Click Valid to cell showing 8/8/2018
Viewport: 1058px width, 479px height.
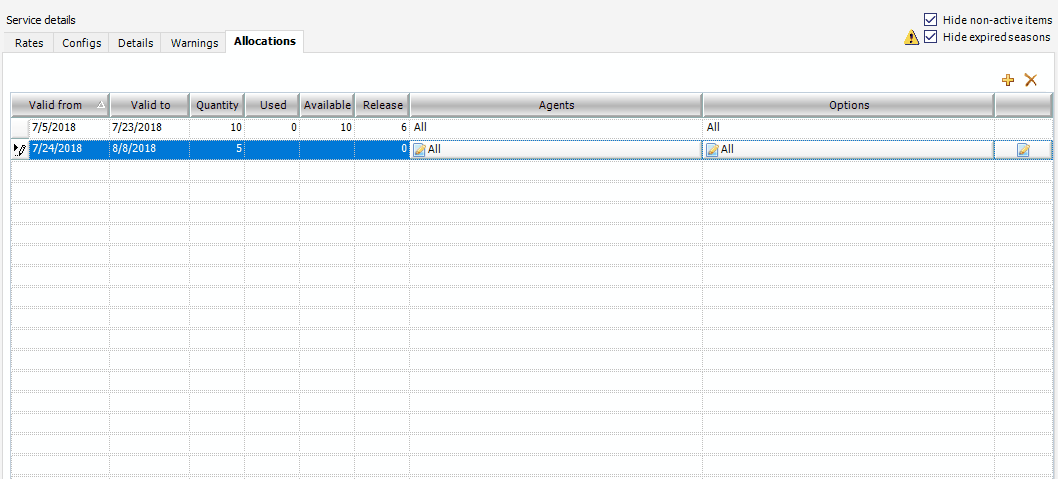click(148, 149)
